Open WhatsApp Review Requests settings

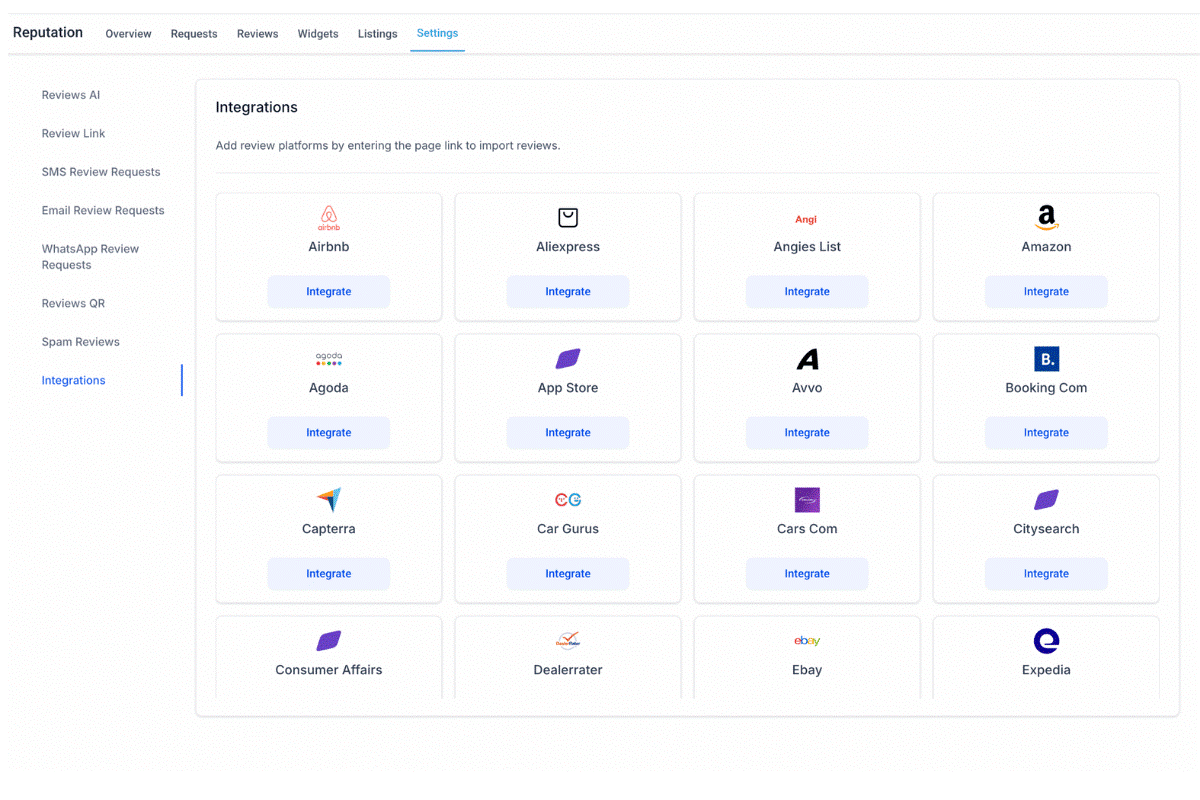pyautogui.click(x=90, y=257)
